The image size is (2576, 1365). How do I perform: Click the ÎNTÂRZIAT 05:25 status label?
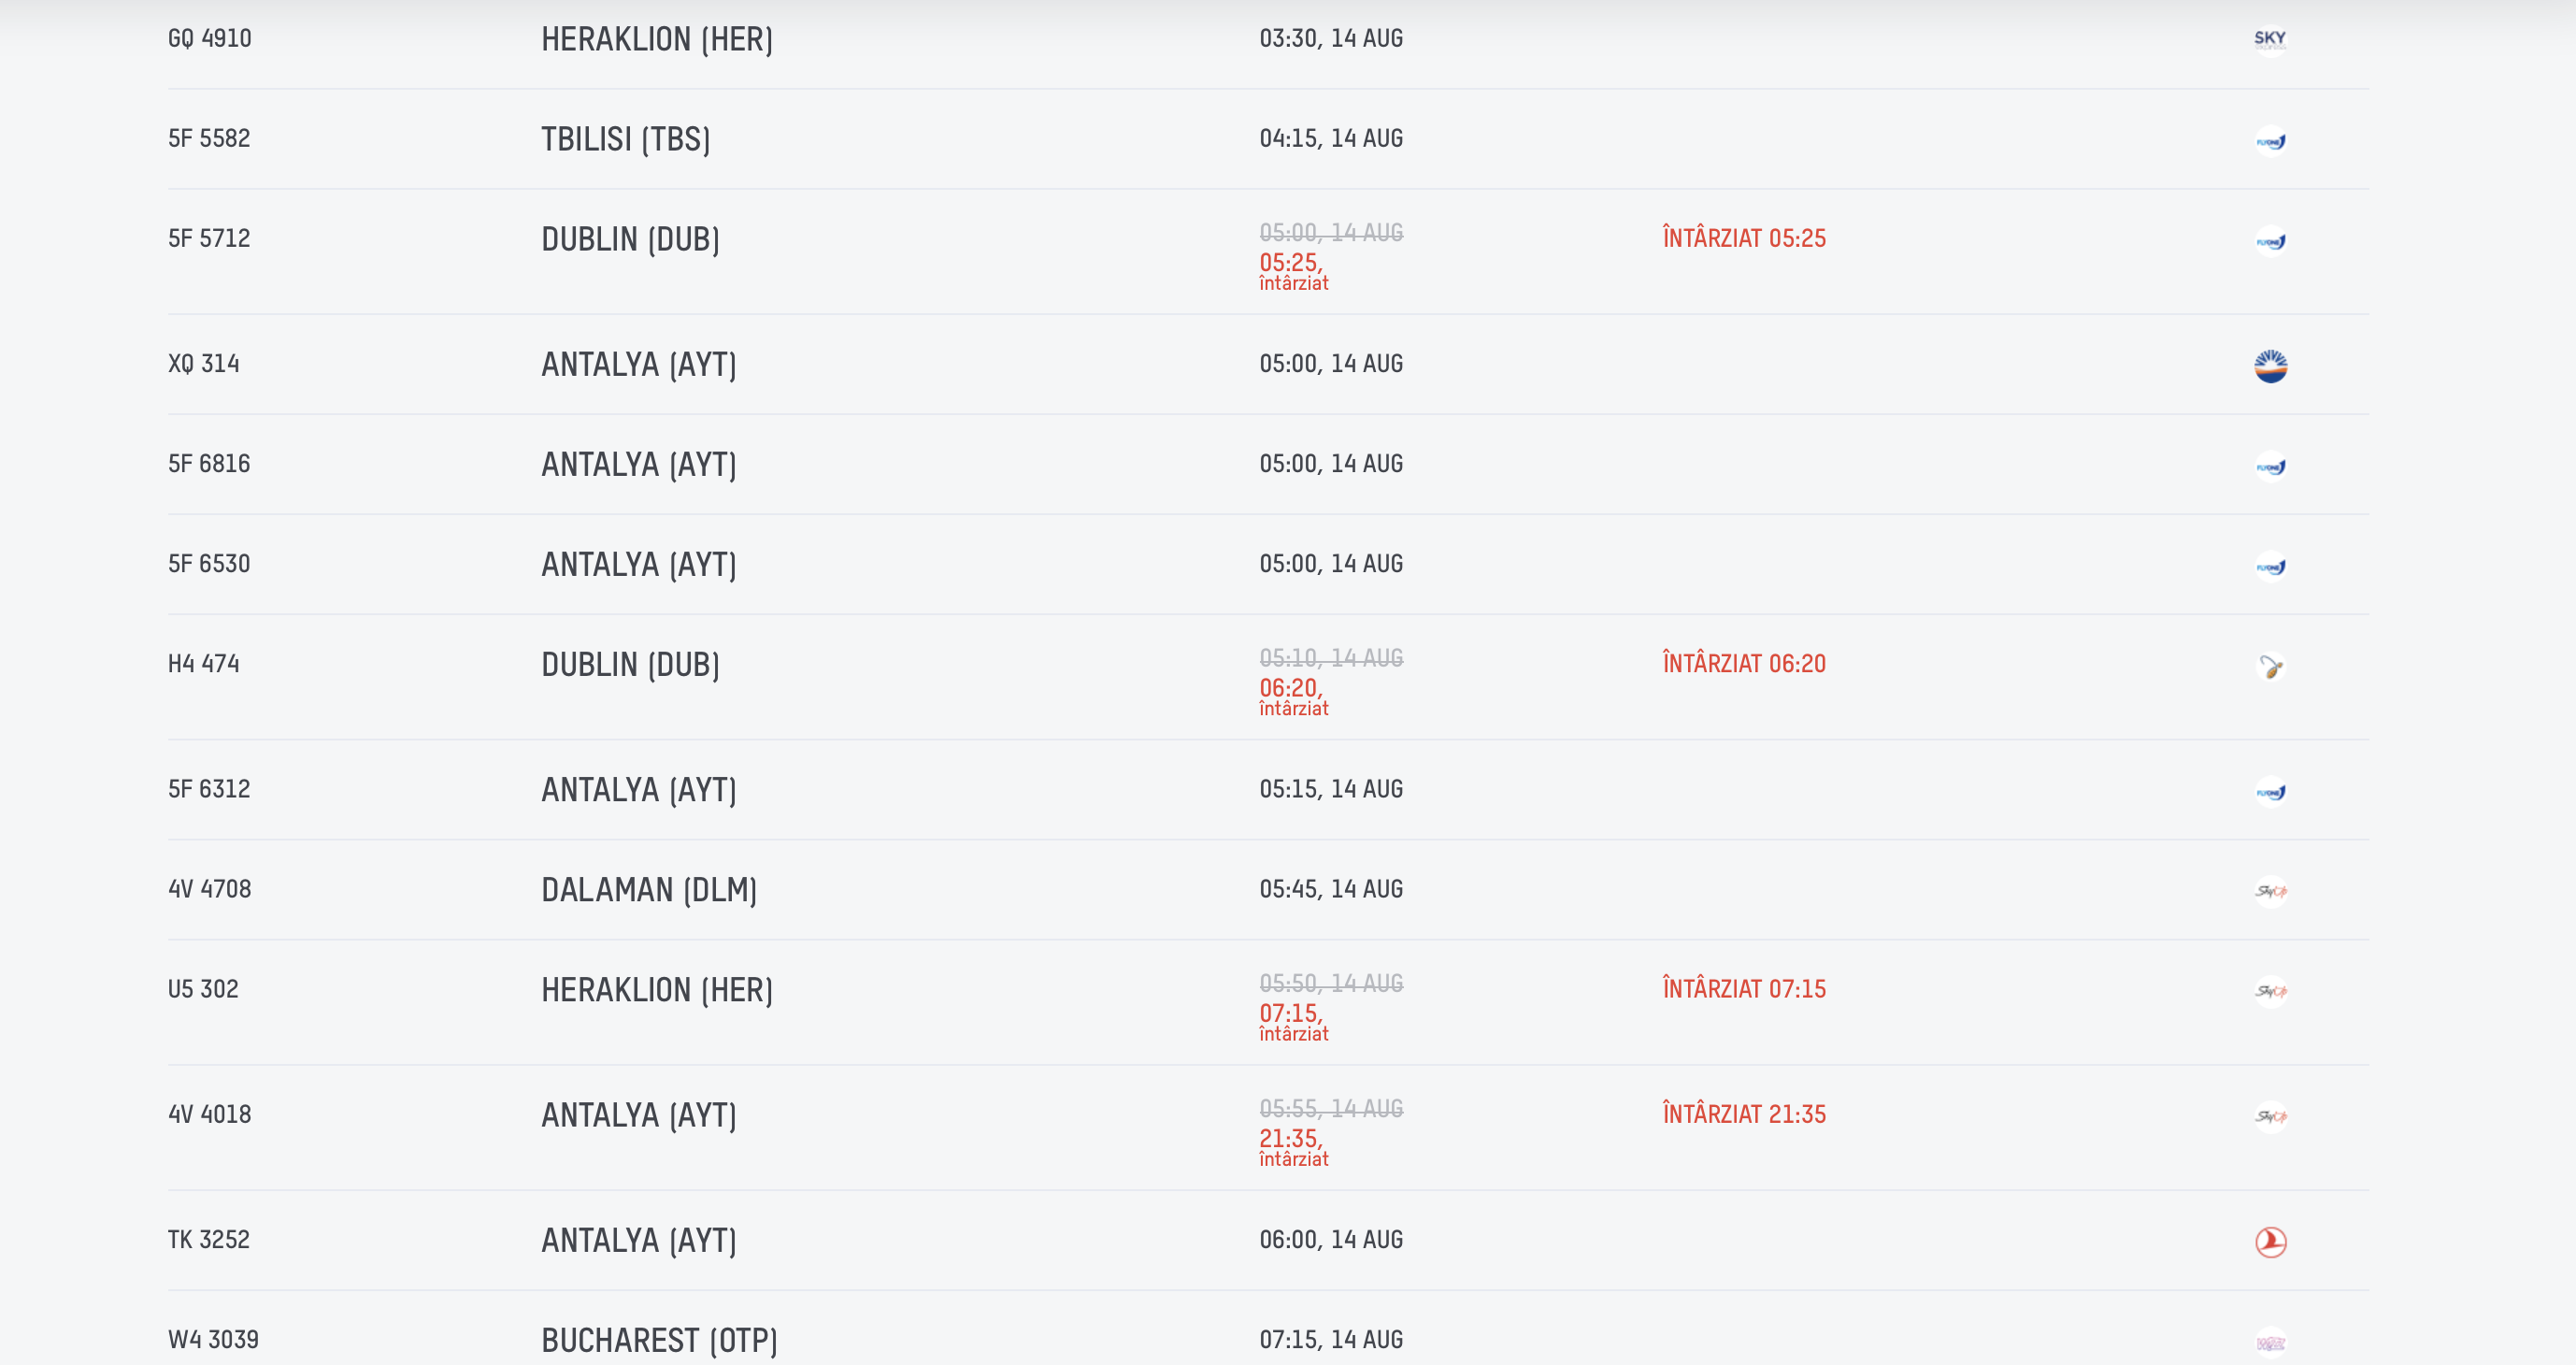point(1744,238)
